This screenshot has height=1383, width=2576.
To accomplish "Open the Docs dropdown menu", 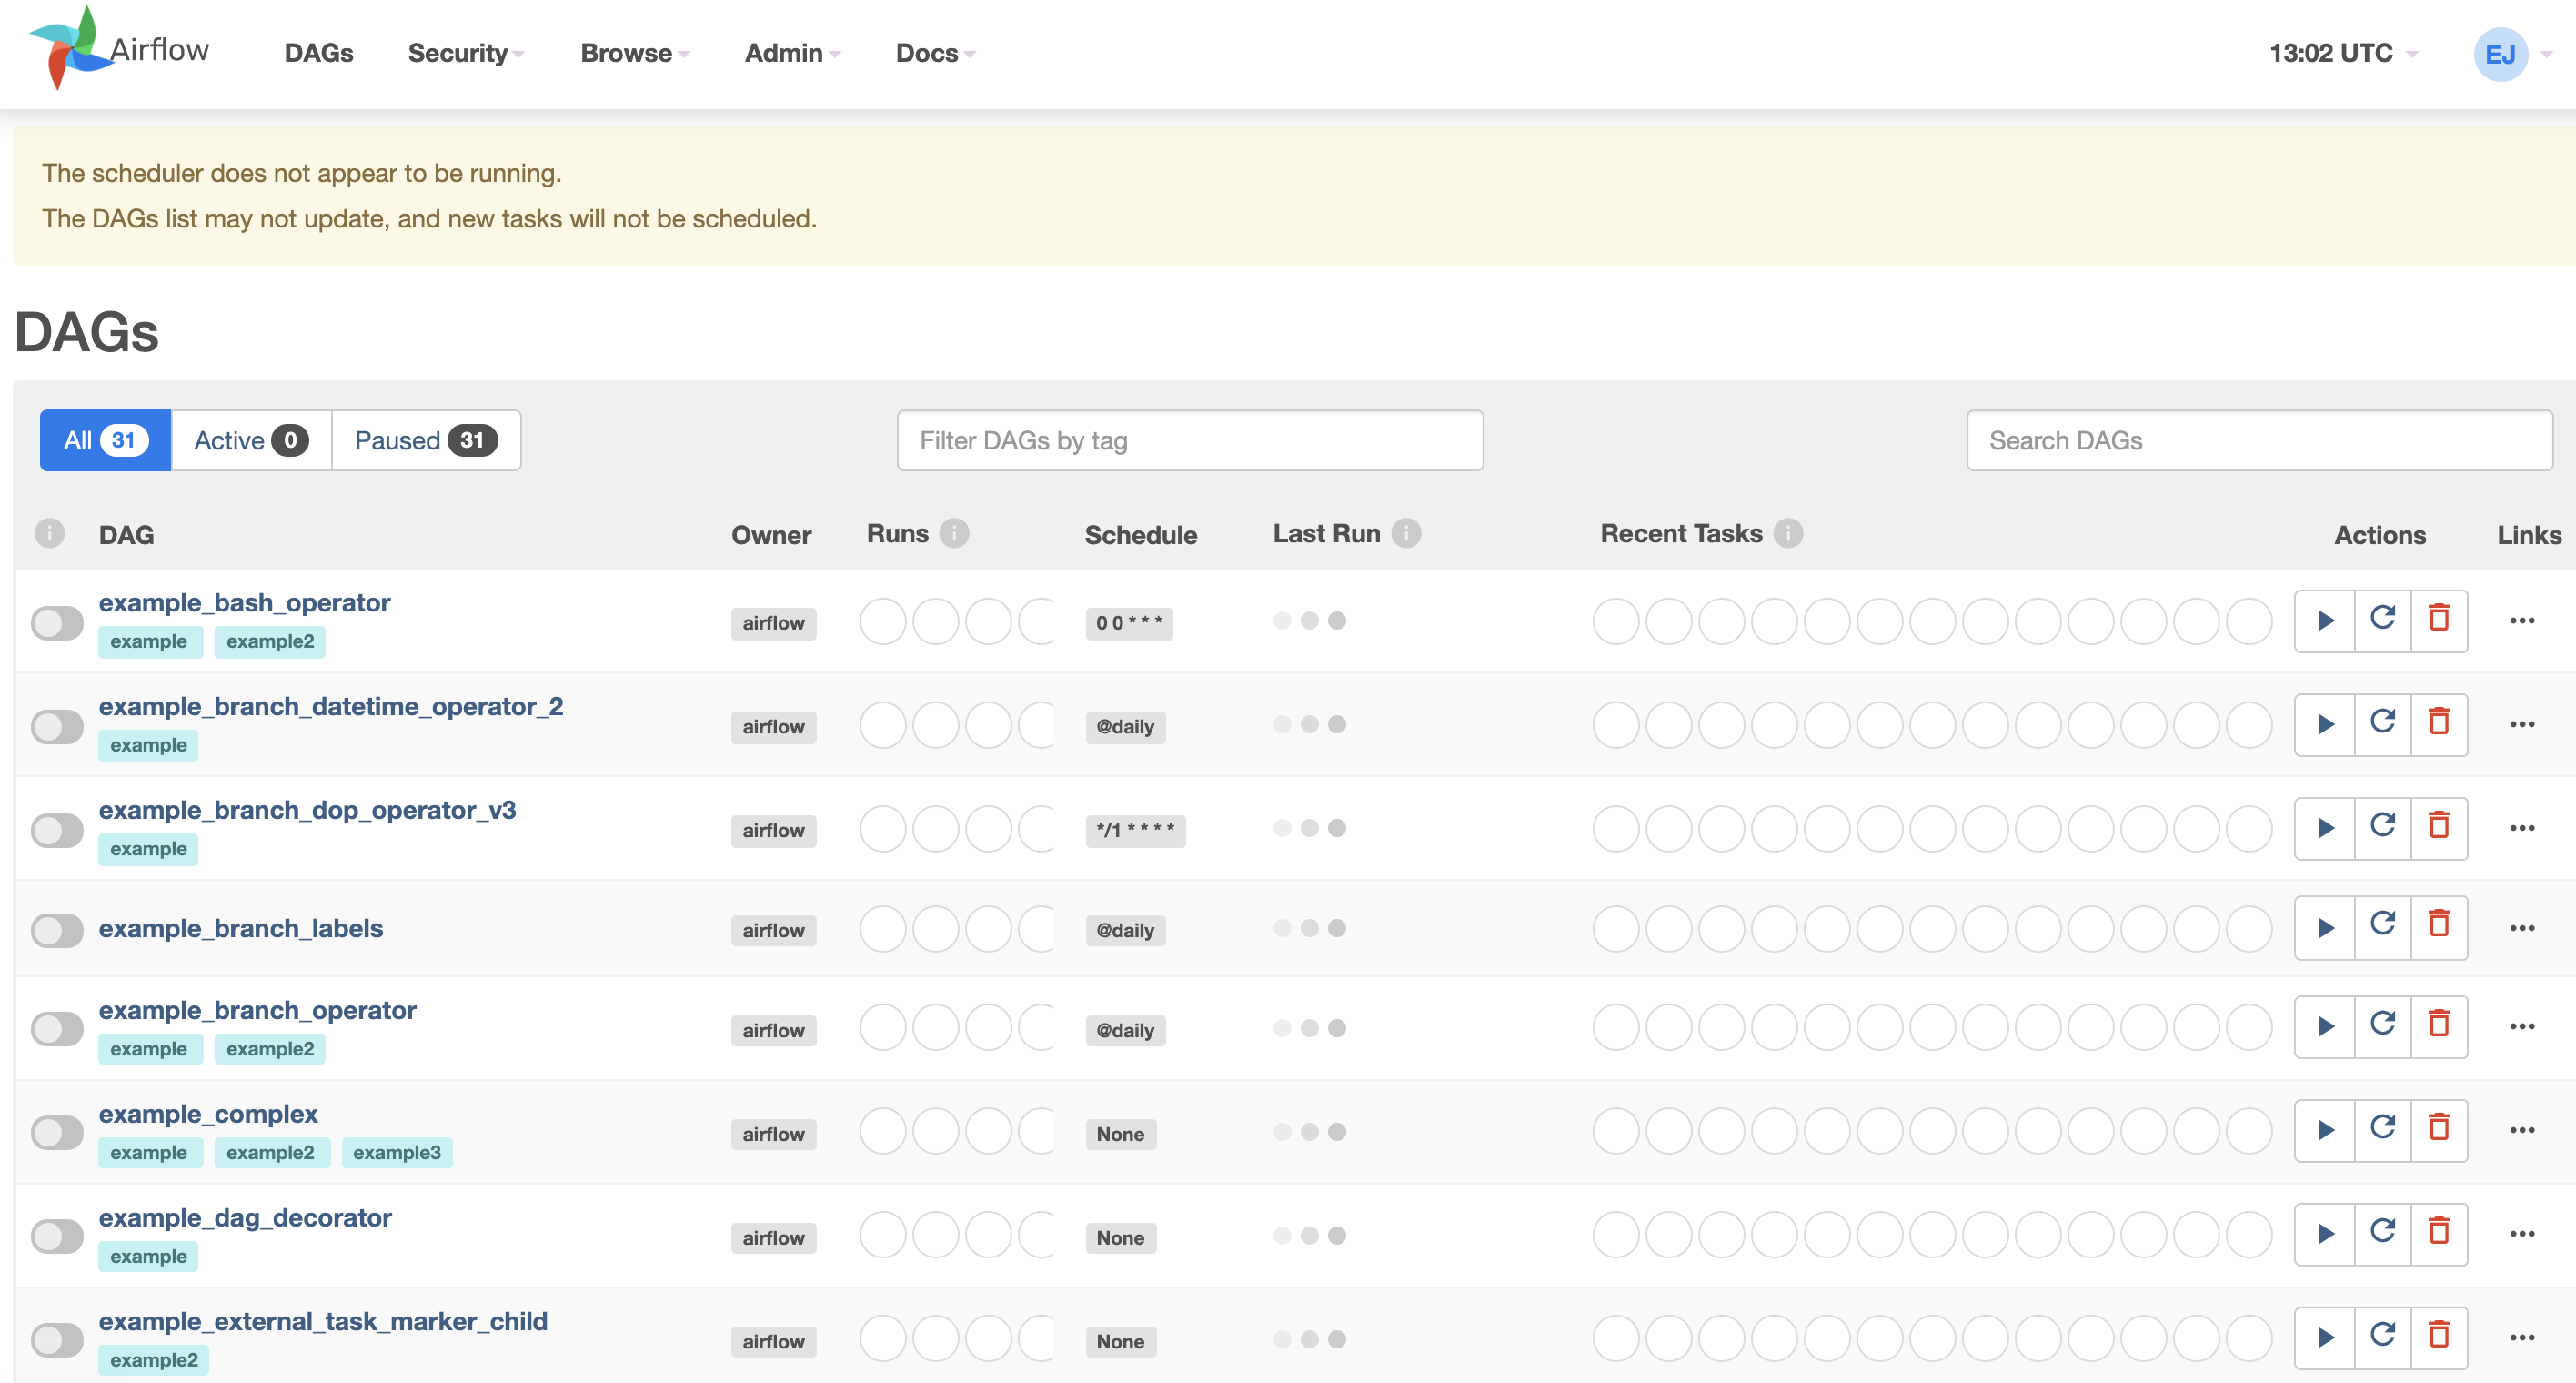I will pyautogui.click(x=935, y=53).
